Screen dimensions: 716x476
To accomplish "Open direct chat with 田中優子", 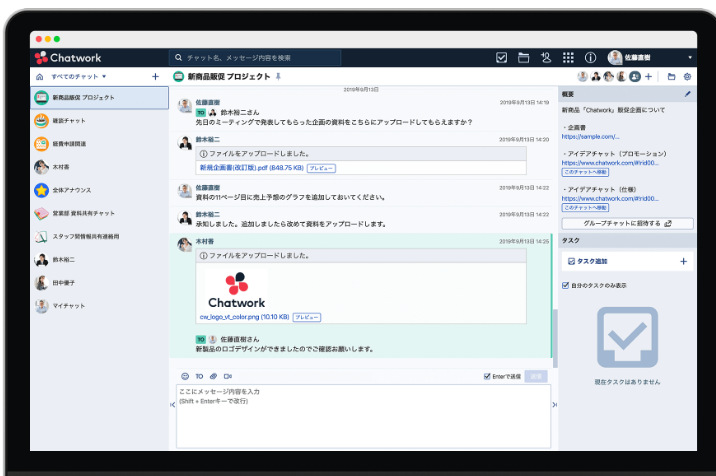I will [x=100, y=283].
